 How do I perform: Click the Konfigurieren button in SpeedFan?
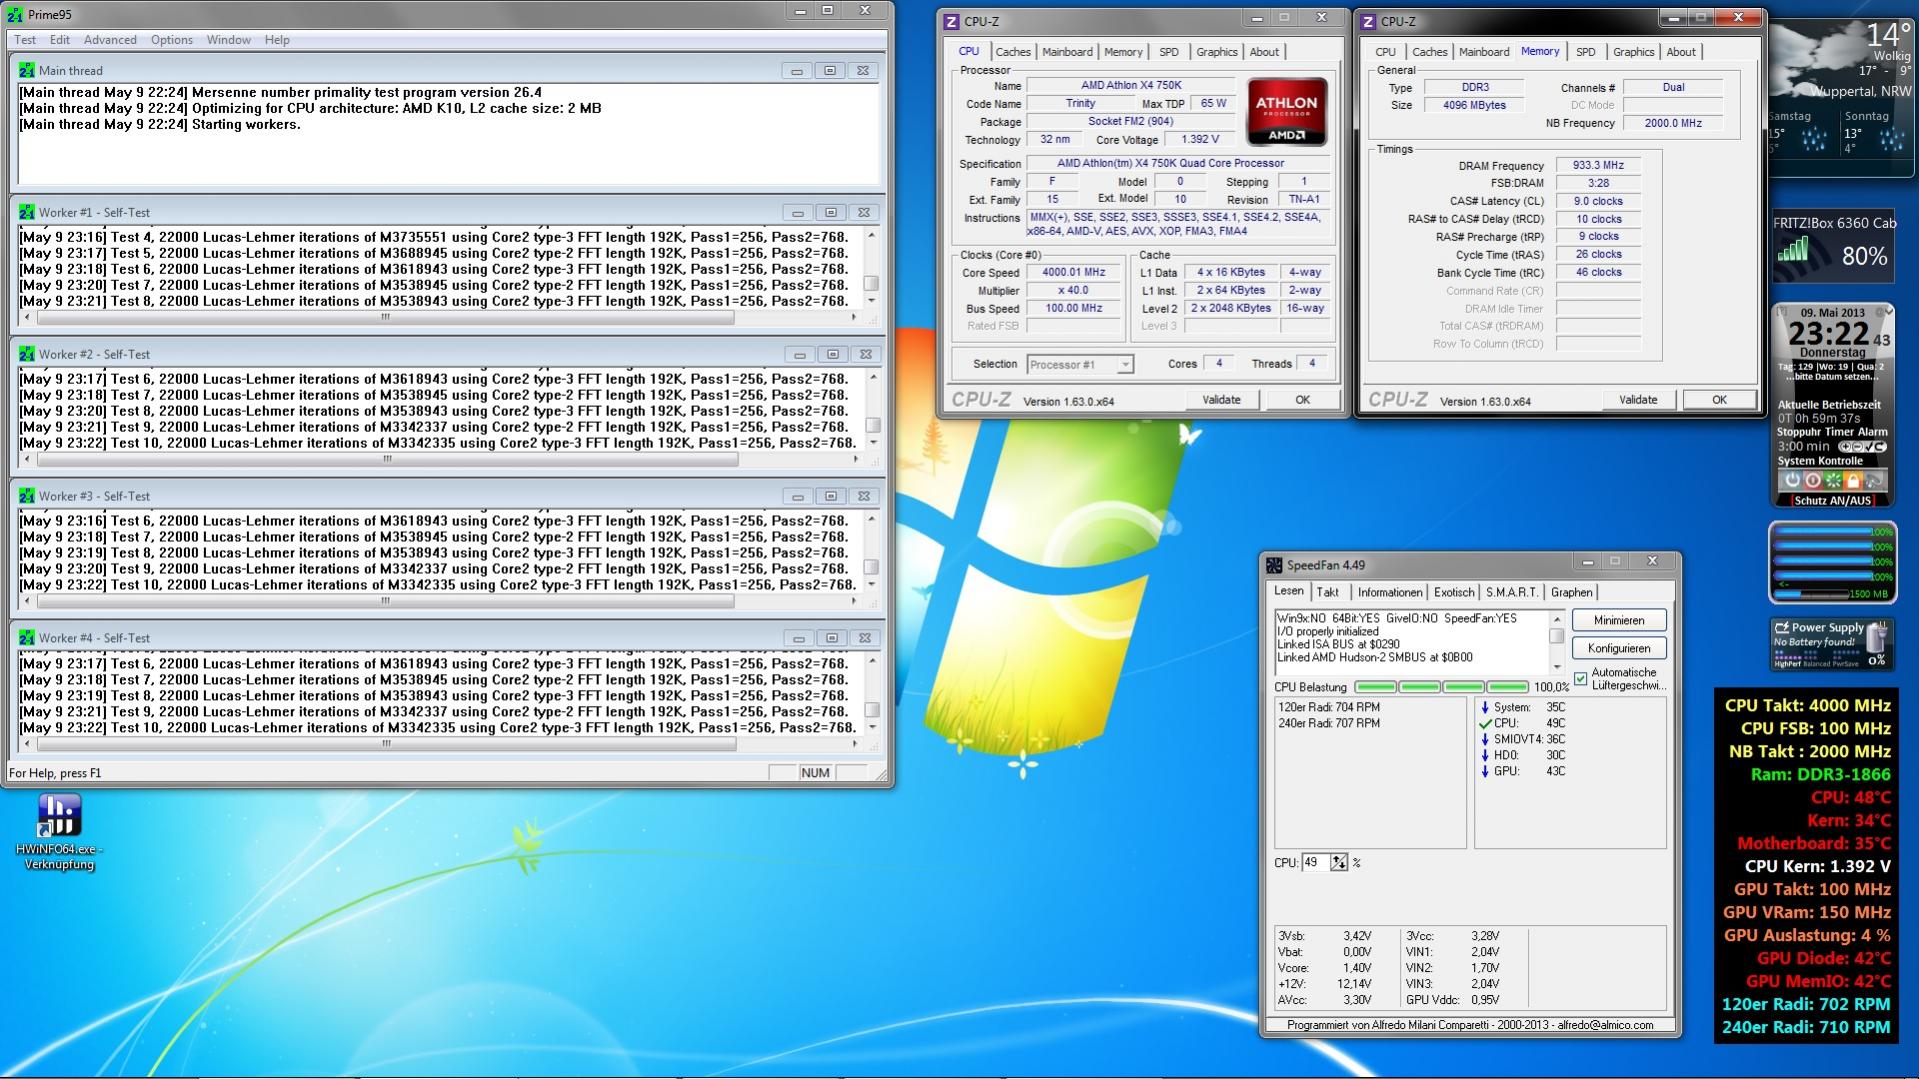click(1619, 648)
